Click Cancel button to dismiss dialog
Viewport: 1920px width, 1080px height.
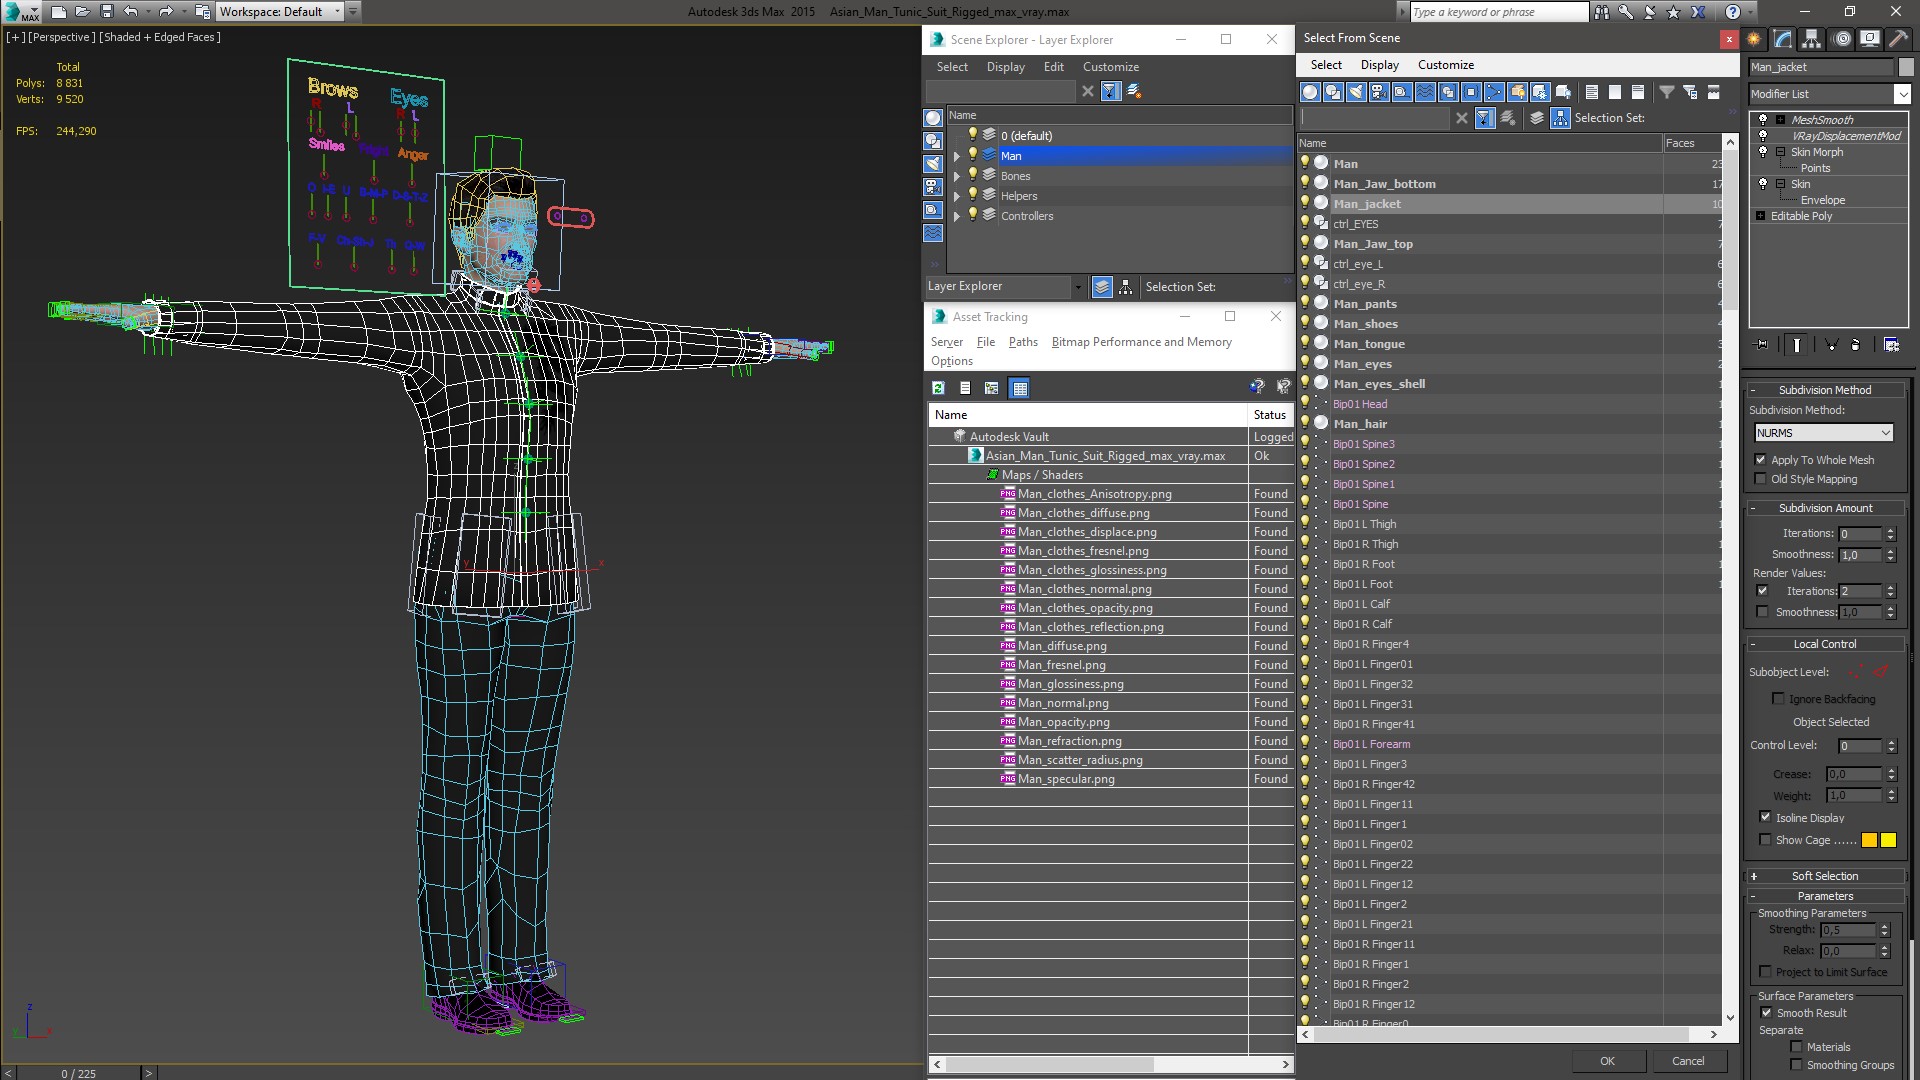[1688, 1060]
